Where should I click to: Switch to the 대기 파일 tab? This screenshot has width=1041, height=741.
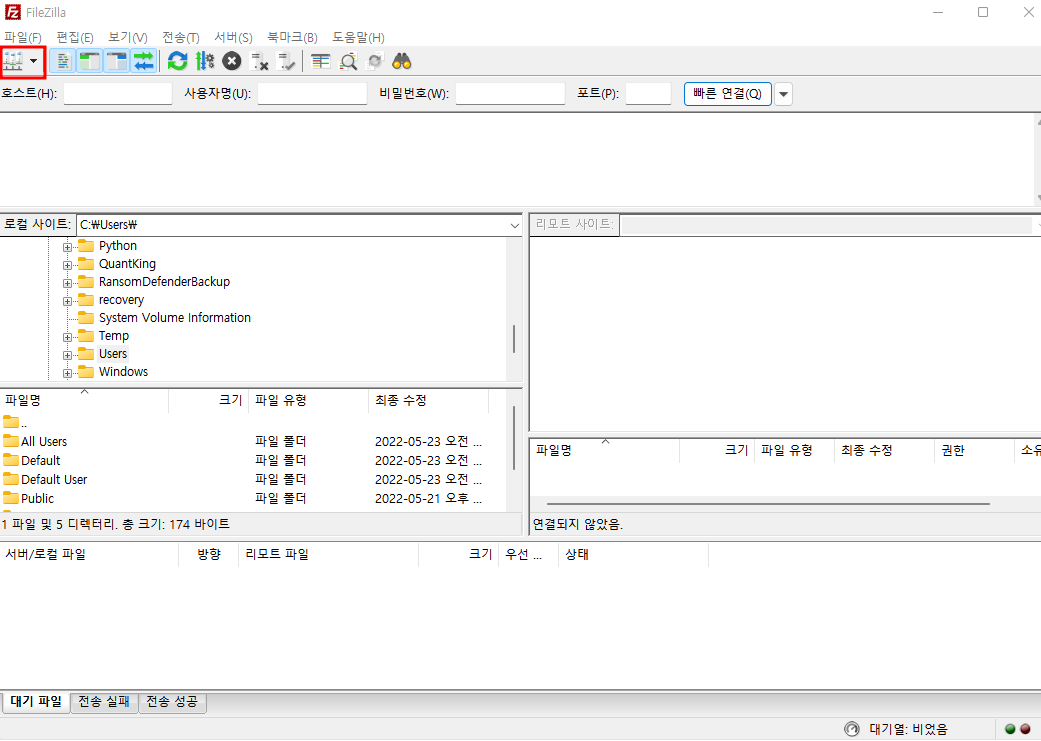pyautogui.click(x=36, y=702)
